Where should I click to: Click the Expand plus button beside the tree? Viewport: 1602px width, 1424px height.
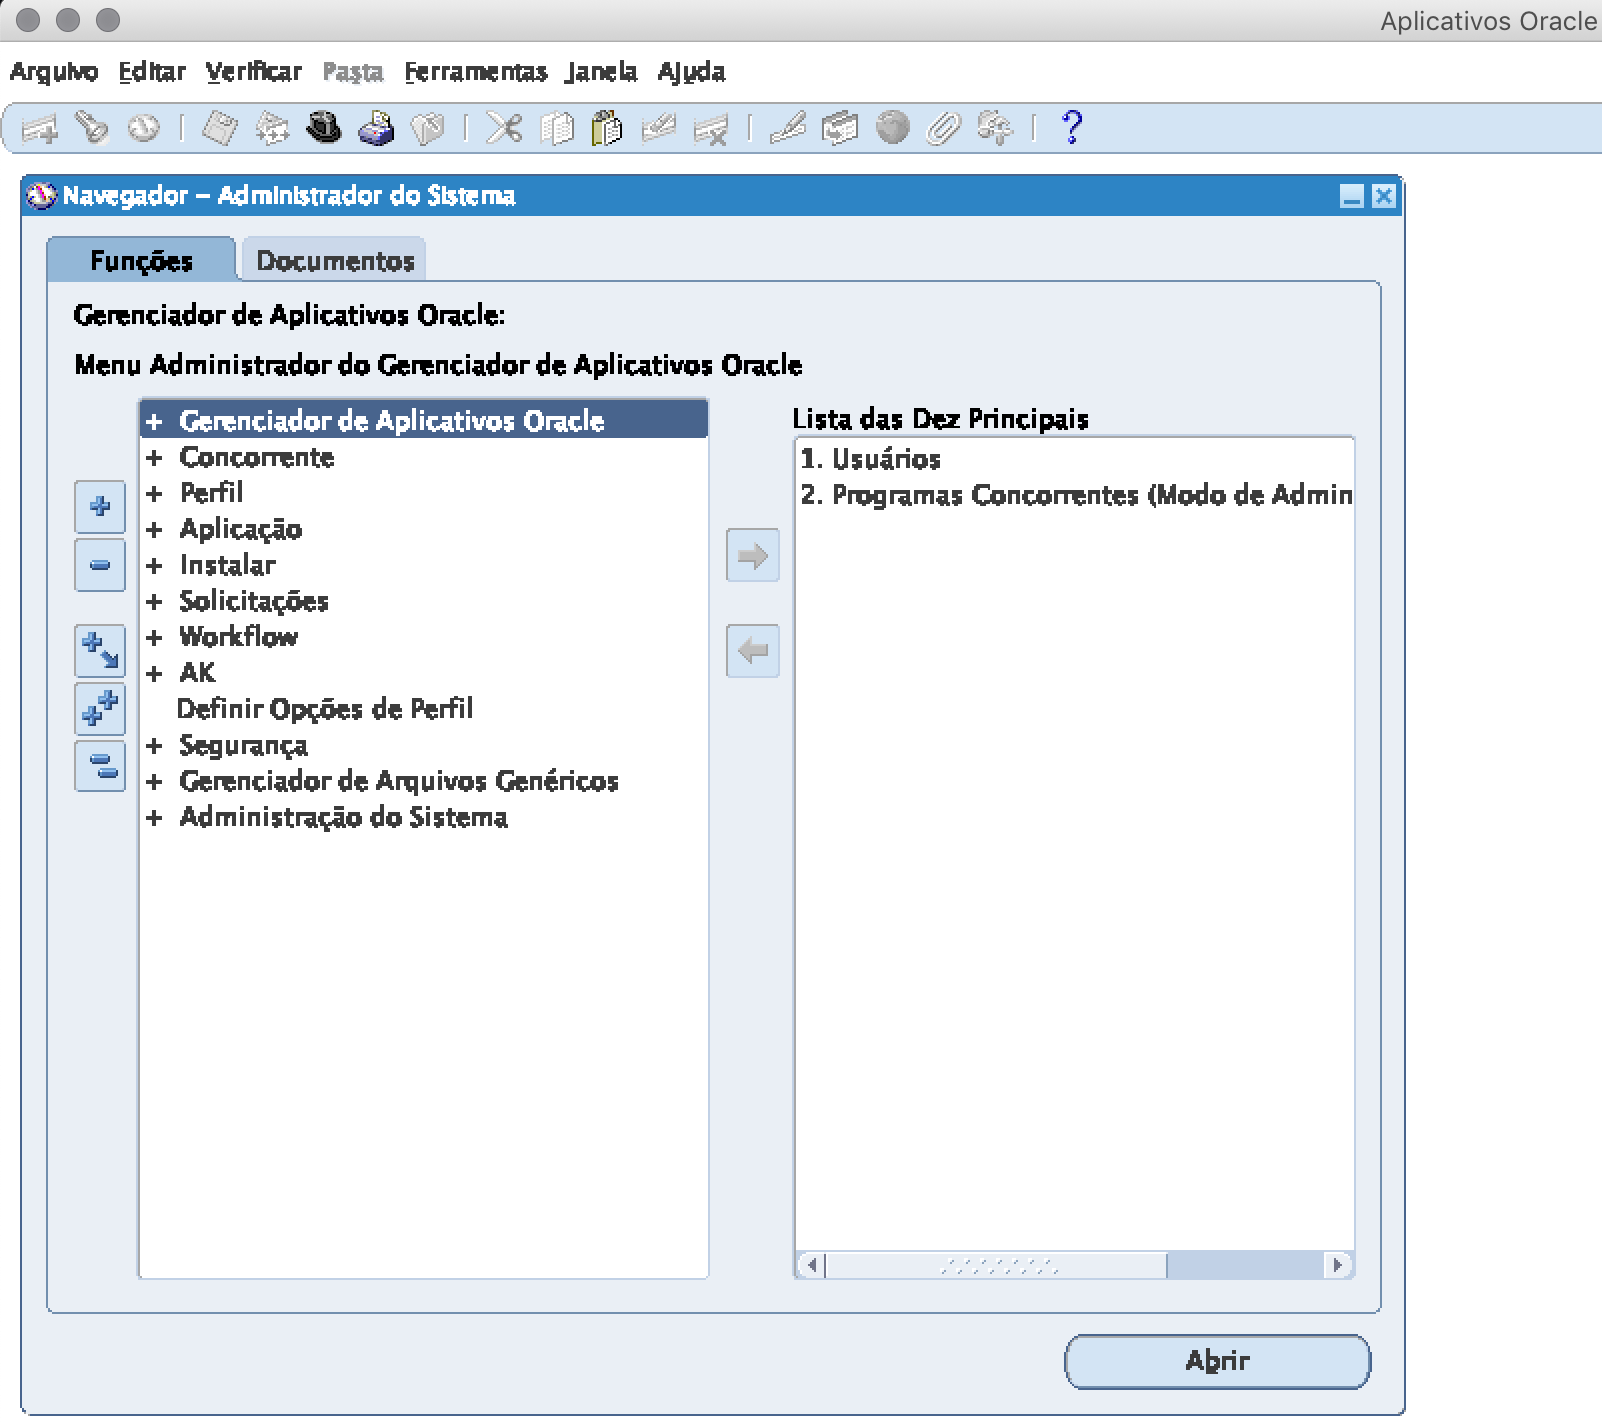coord(100,506)
